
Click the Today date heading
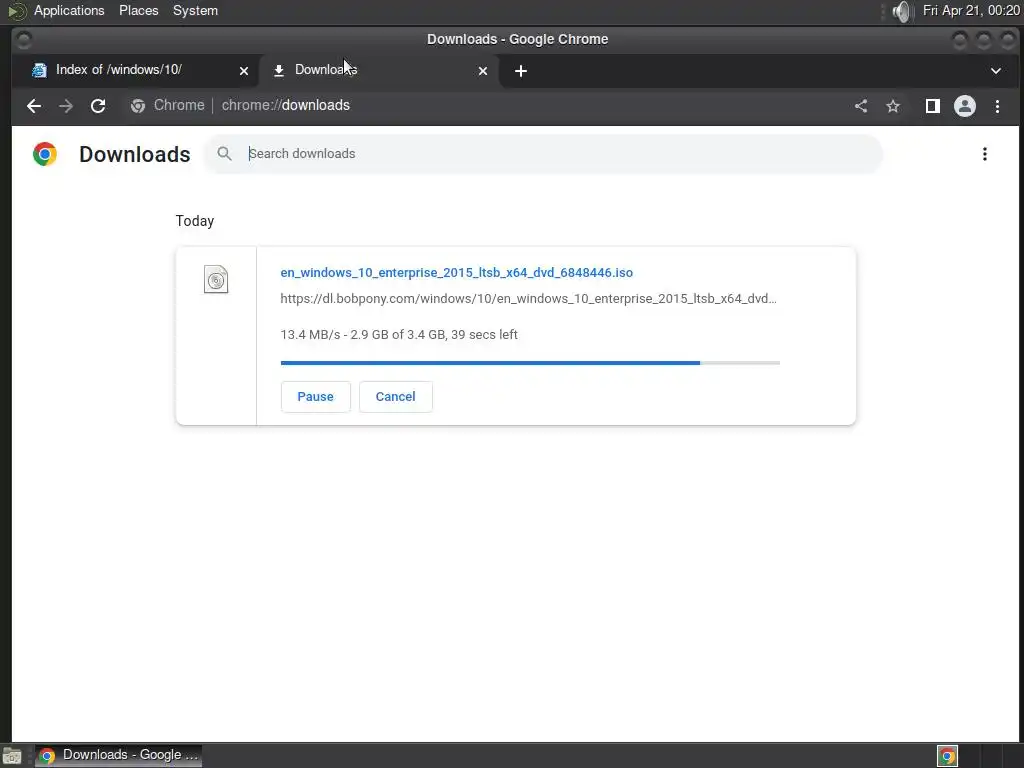195,221
